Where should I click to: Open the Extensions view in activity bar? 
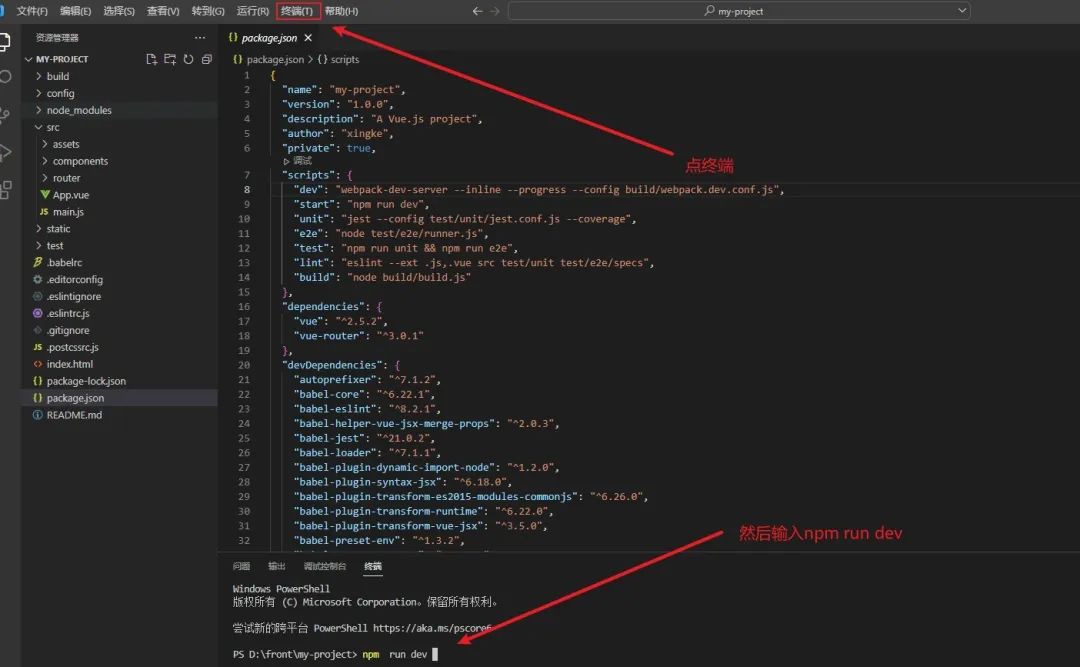coord(4,189)
